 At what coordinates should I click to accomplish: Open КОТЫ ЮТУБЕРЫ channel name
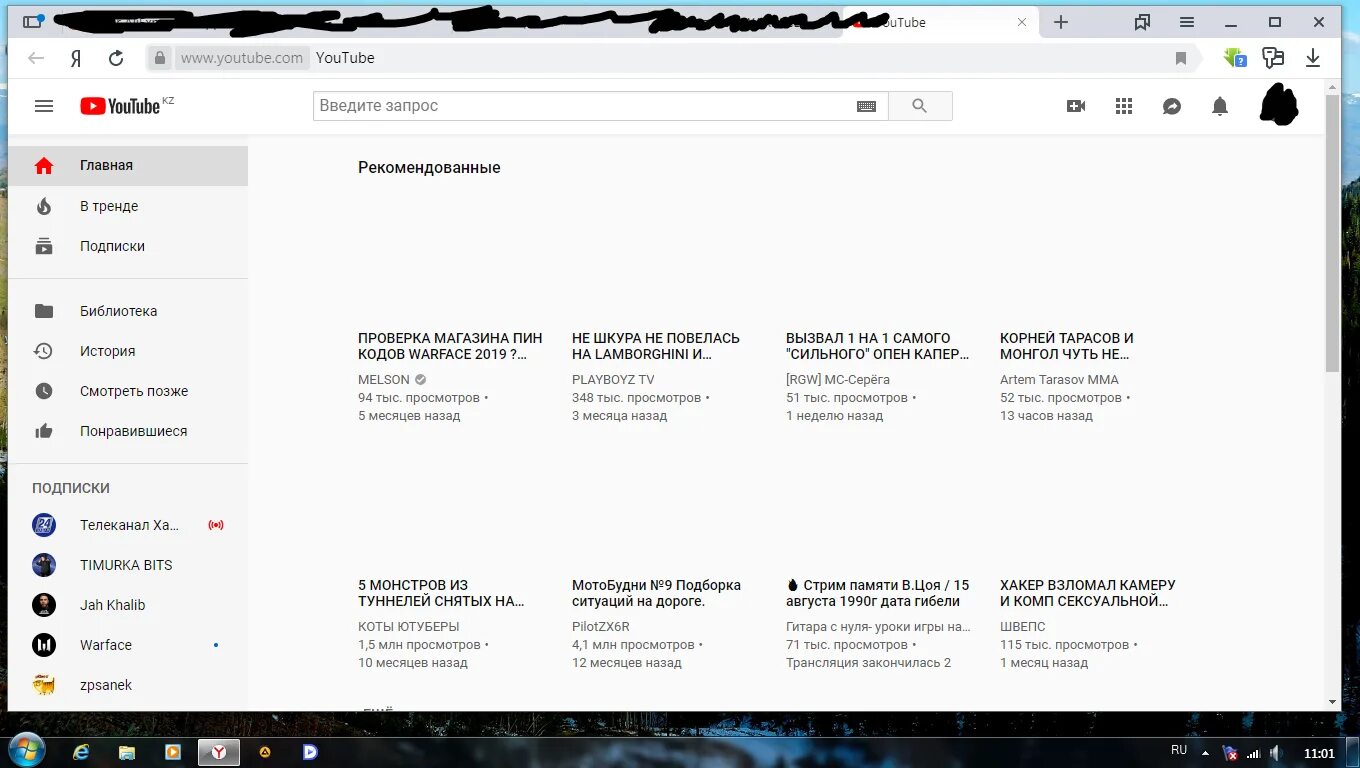point(409,627)
